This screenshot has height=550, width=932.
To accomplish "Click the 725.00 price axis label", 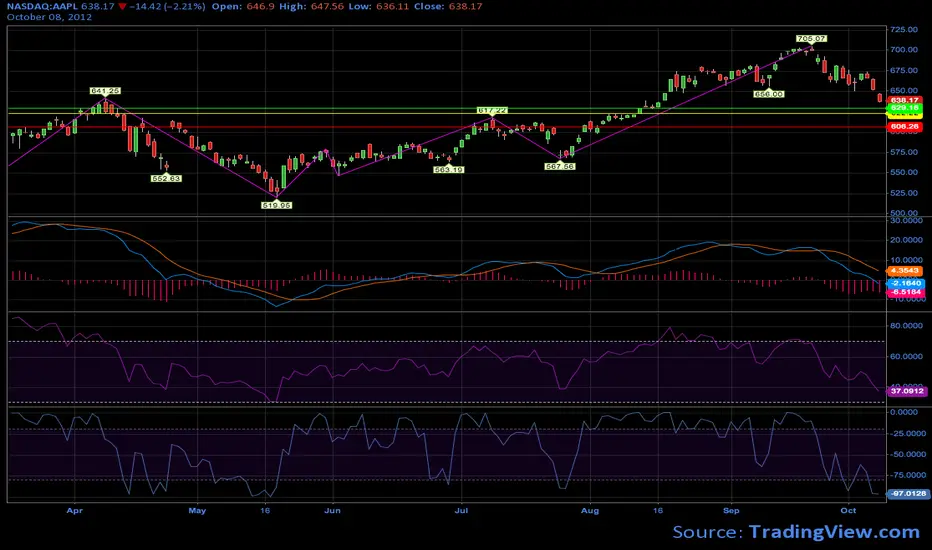I will [903, 30].
